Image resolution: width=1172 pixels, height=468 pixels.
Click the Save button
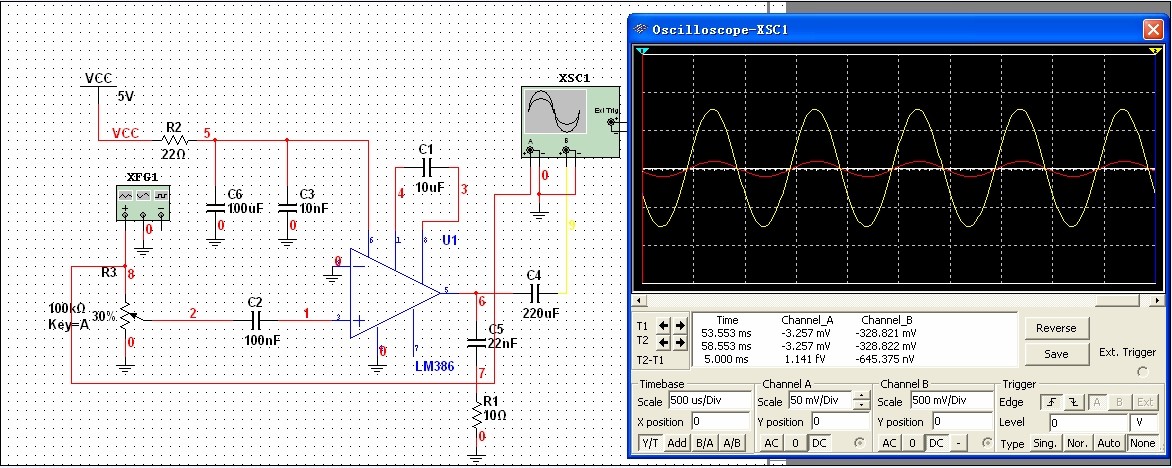(x=1056, y=354)
